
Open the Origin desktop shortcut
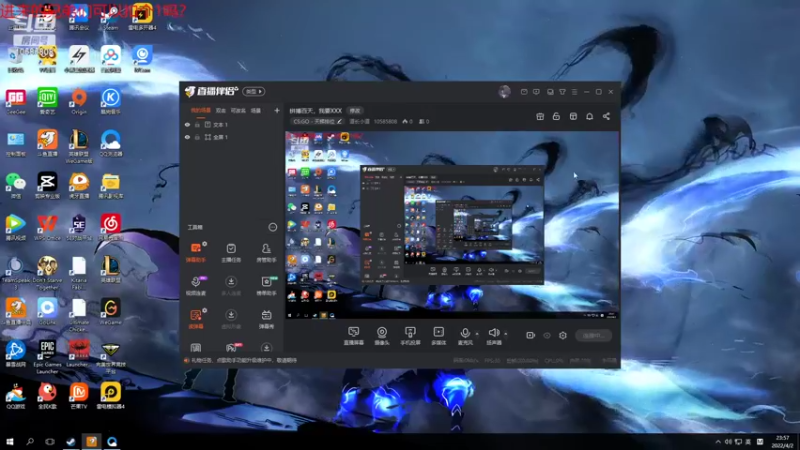click(x=79, y=102)
